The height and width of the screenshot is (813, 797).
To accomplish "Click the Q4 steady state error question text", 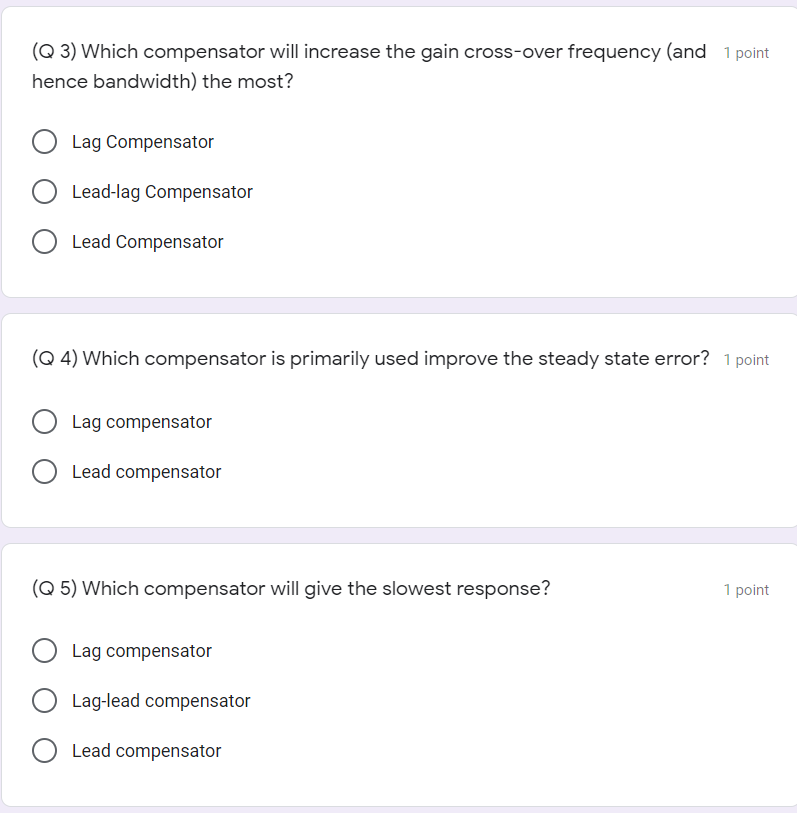I will (370, 358).
